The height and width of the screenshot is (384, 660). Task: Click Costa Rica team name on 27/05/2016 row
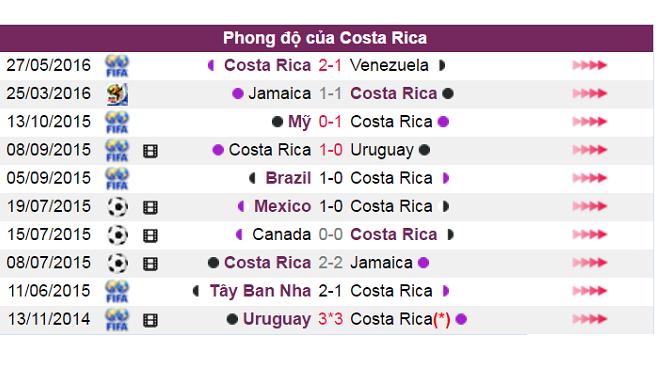[267, 65]
